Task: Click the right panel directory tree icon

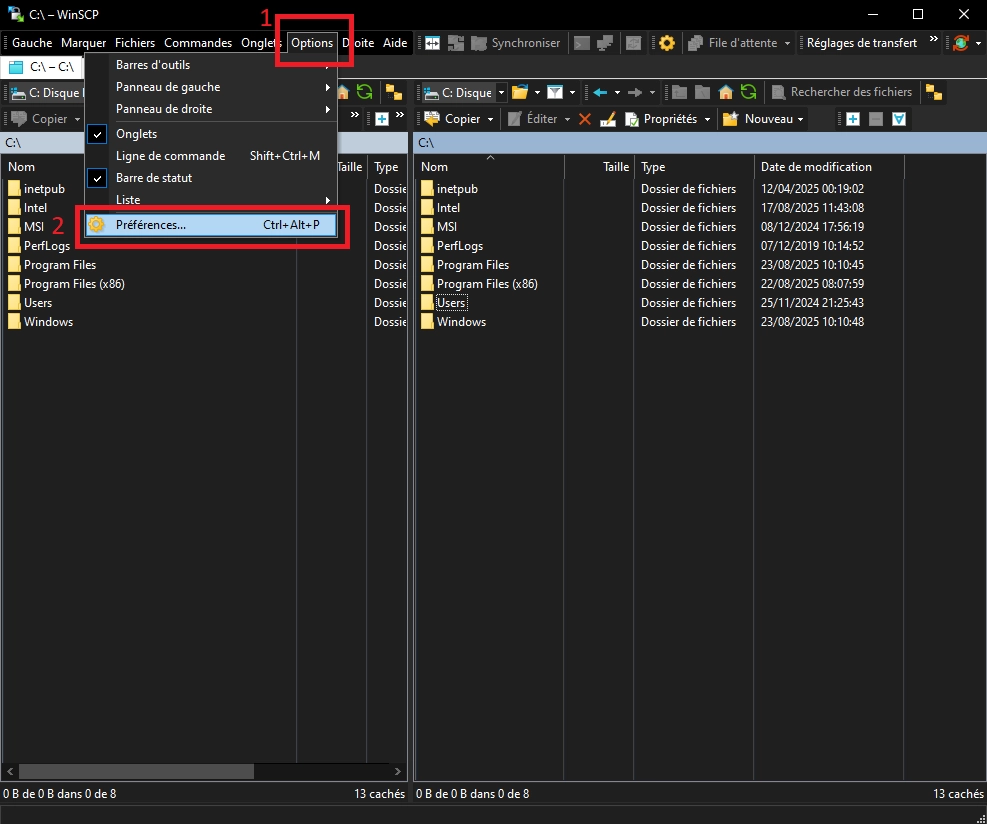Action: tap(934, 93)
